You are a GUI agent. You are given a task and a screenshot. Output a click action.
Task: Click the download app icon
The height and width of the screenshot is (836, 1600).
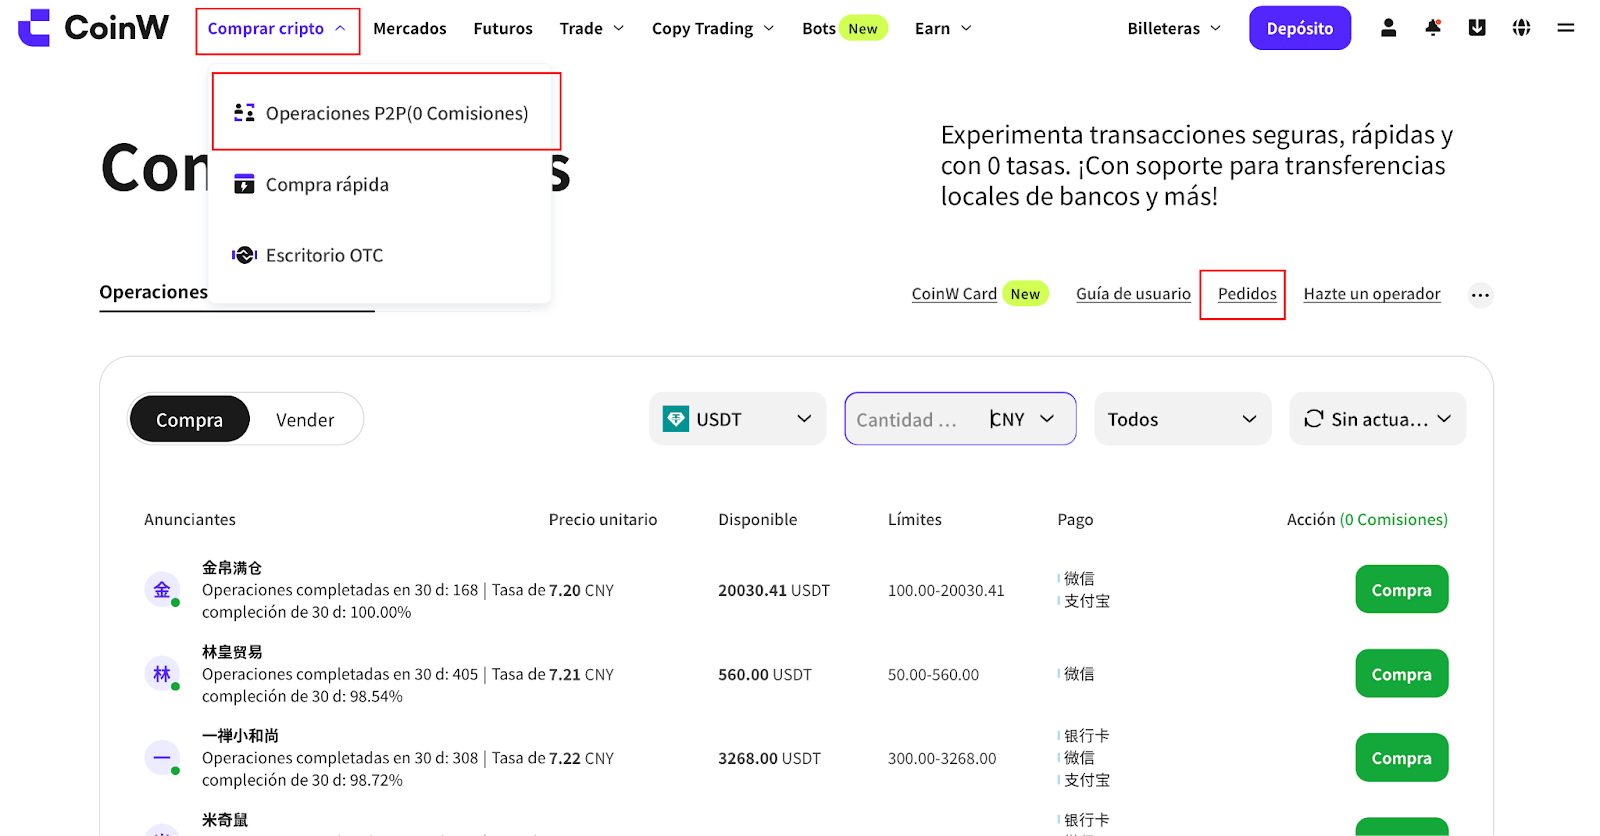click(1477, 28)
